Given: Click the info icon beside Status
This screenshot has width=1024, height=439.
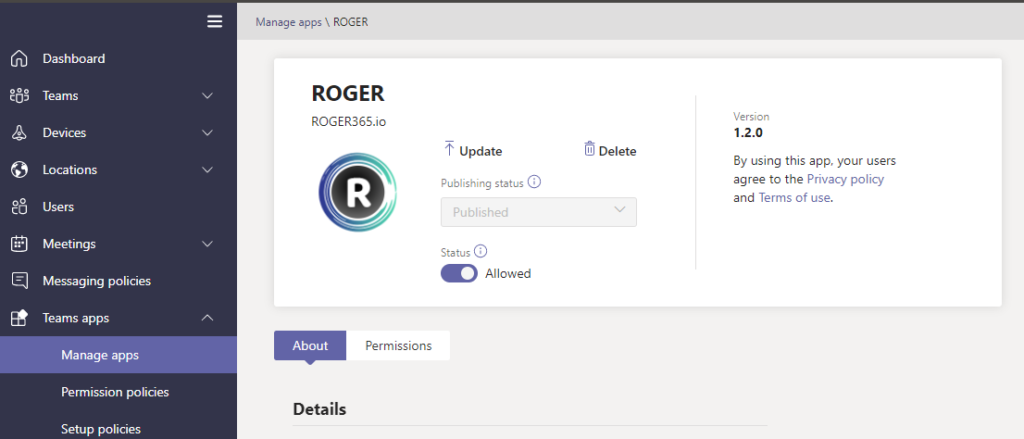Looking at the screenshot, I should 480,252.
